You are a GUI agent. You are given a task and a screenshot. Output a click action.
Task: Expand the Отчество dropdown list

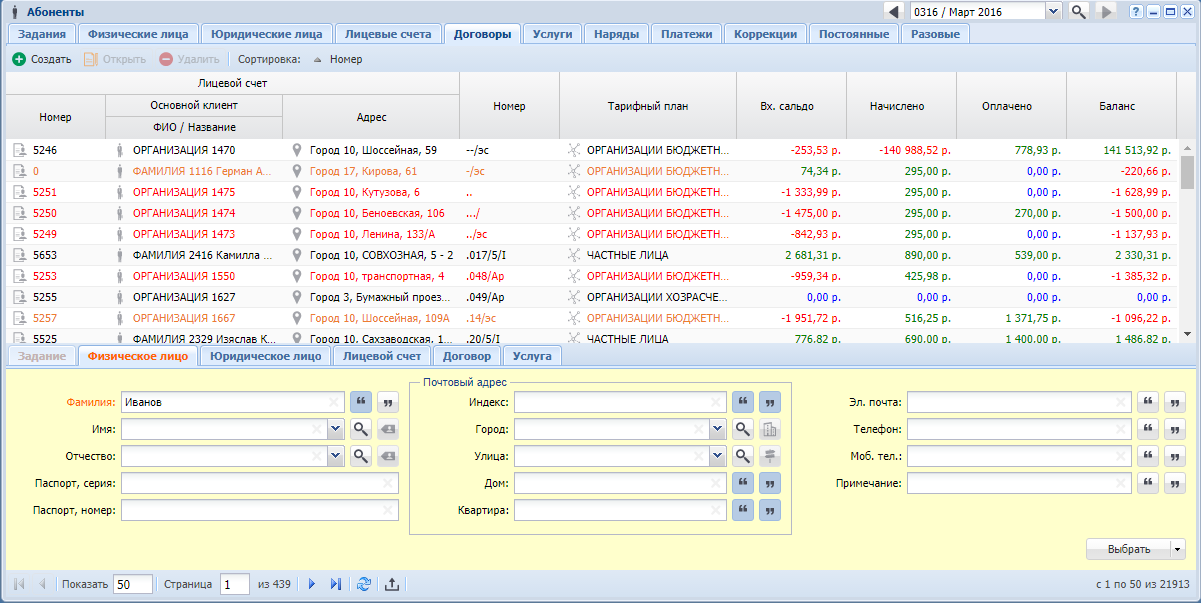335,456
